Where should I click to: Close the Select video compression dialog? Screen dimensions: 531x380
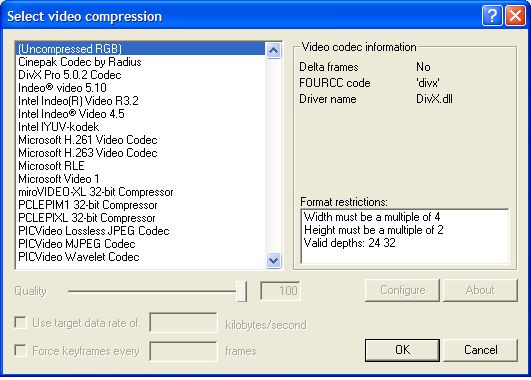(x=515, y=16)
